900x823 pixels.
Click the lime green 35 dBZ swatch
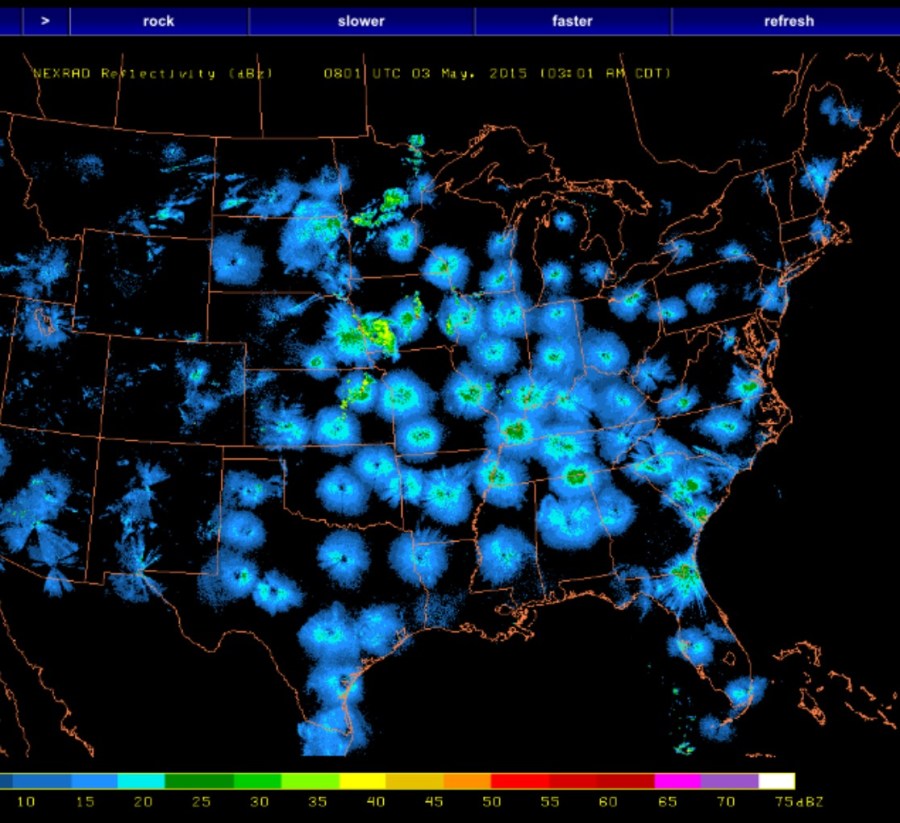[310, 781]
